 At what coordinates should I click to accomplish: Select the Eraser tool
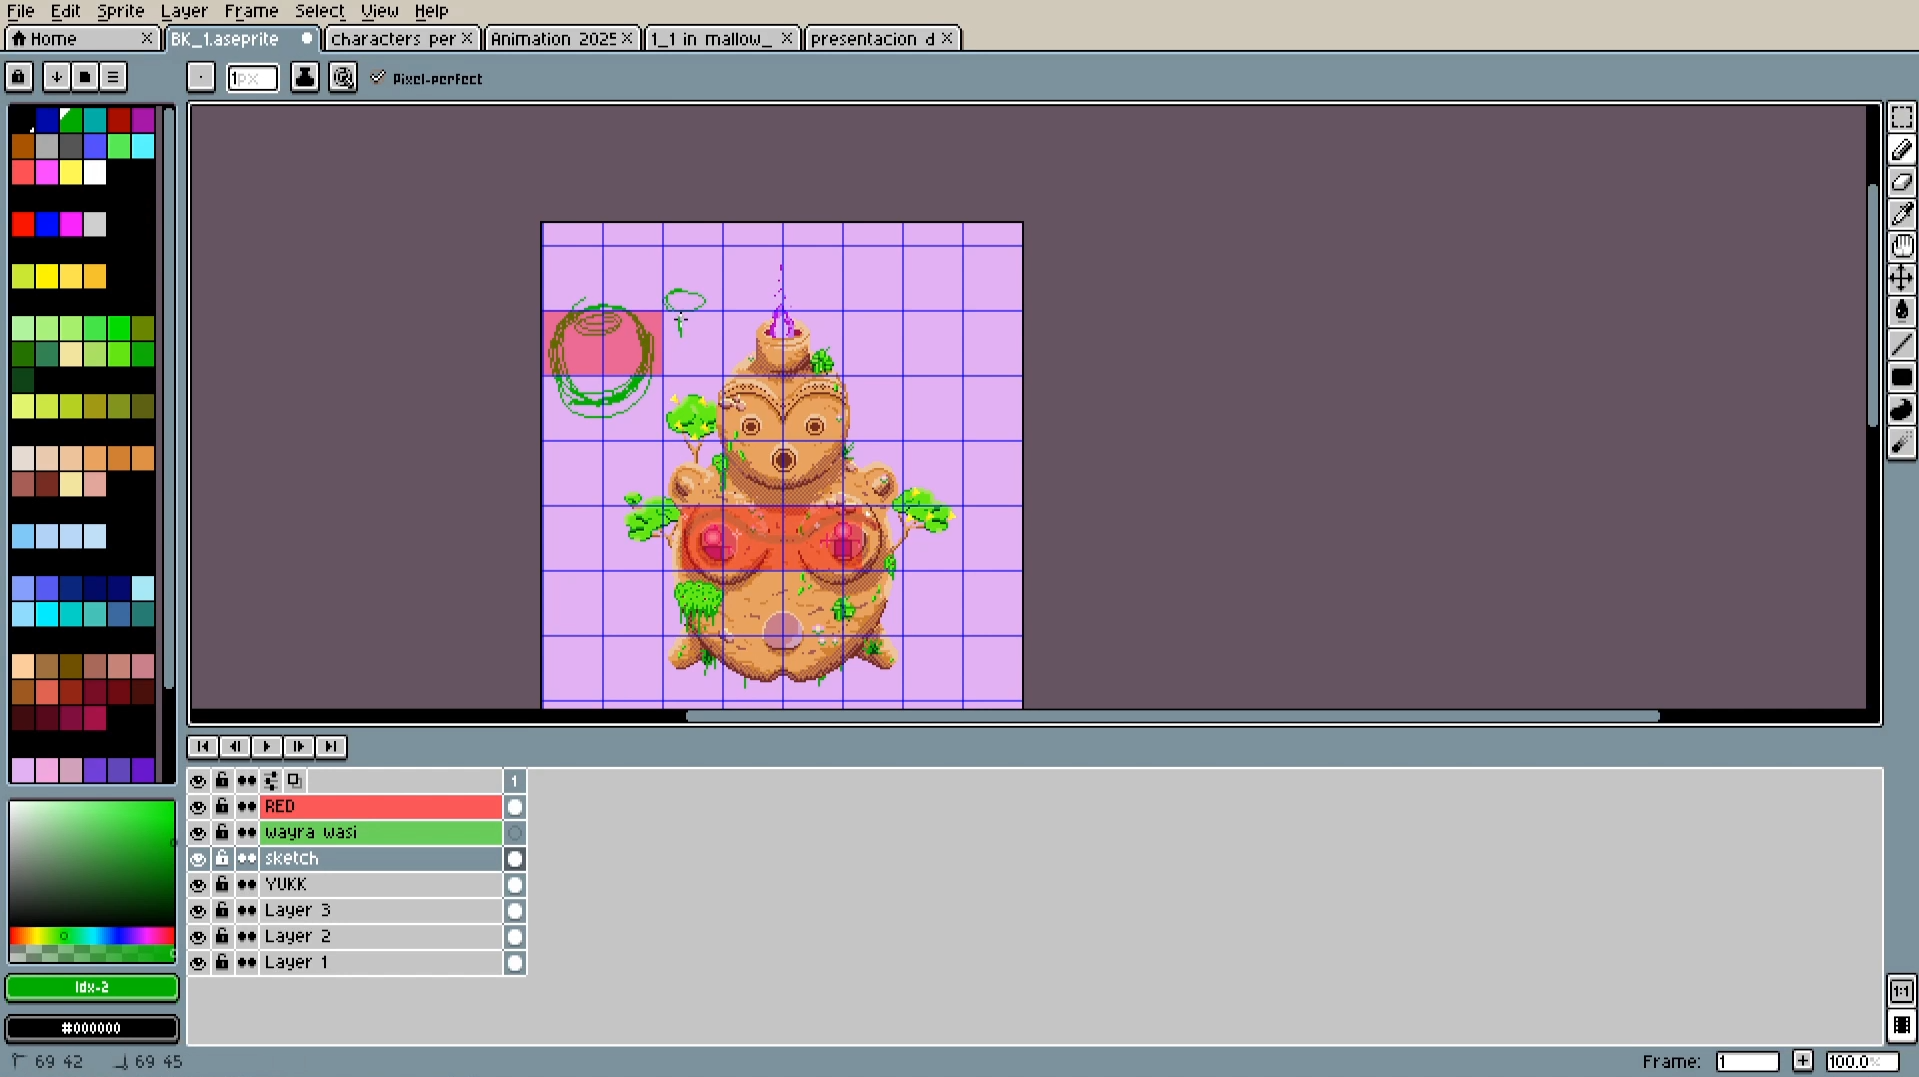pyautogui.click(x=1901, y=182)
